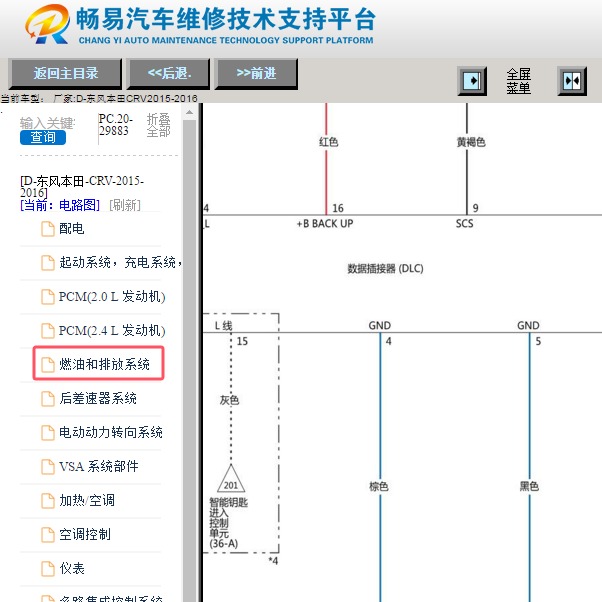Click [当前：电路图] link
The width and height of the screenshot is (602, 602).
[60, 205]
